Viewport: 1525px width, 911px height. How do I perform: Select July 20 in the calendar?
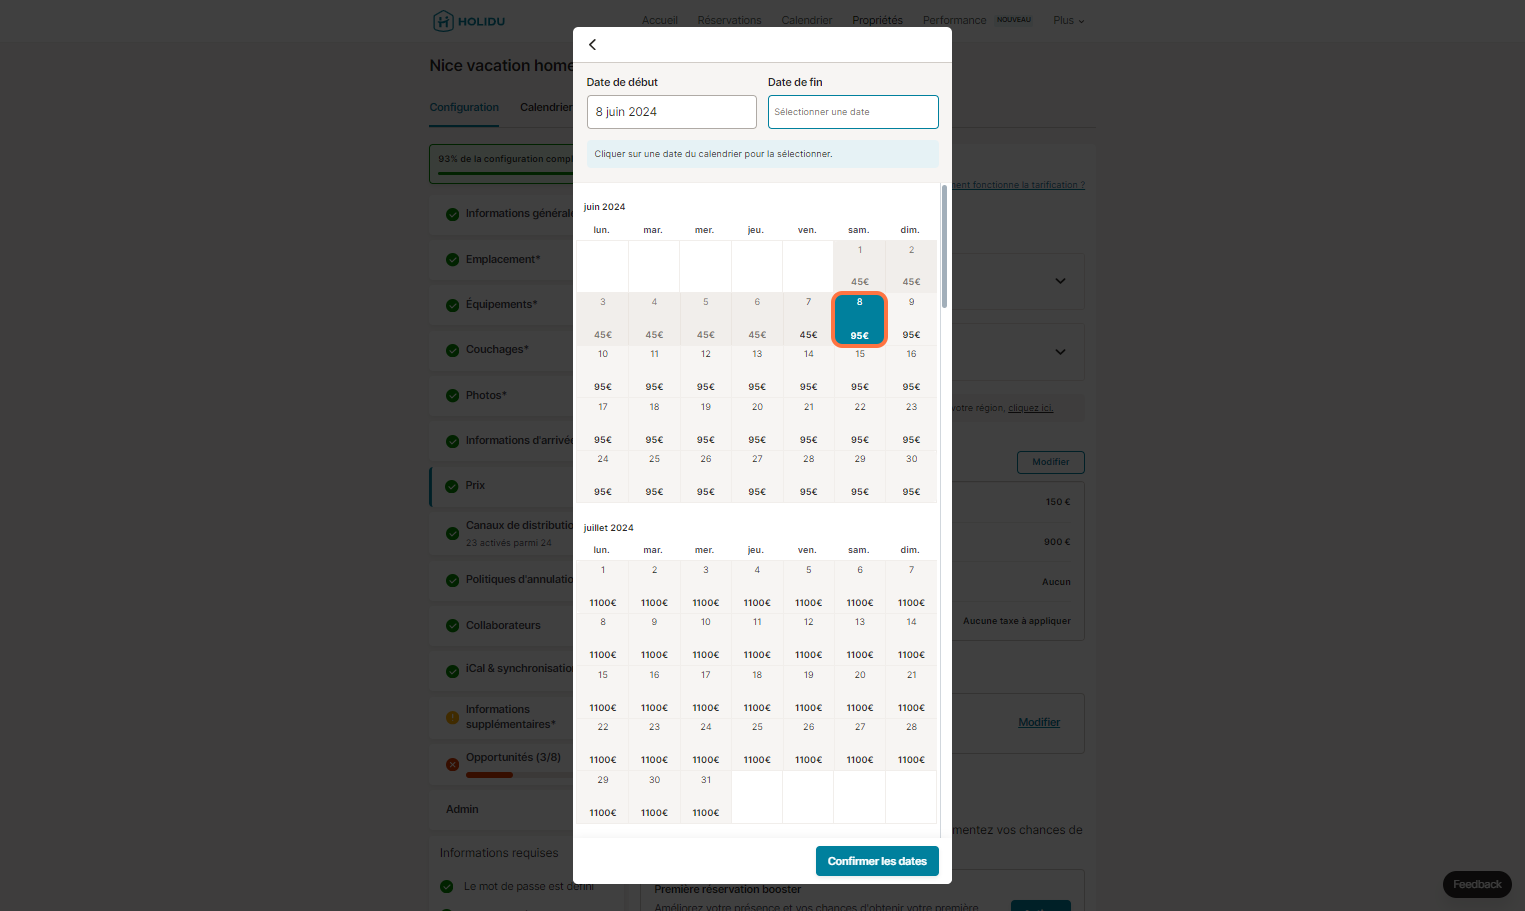(860, 692)
